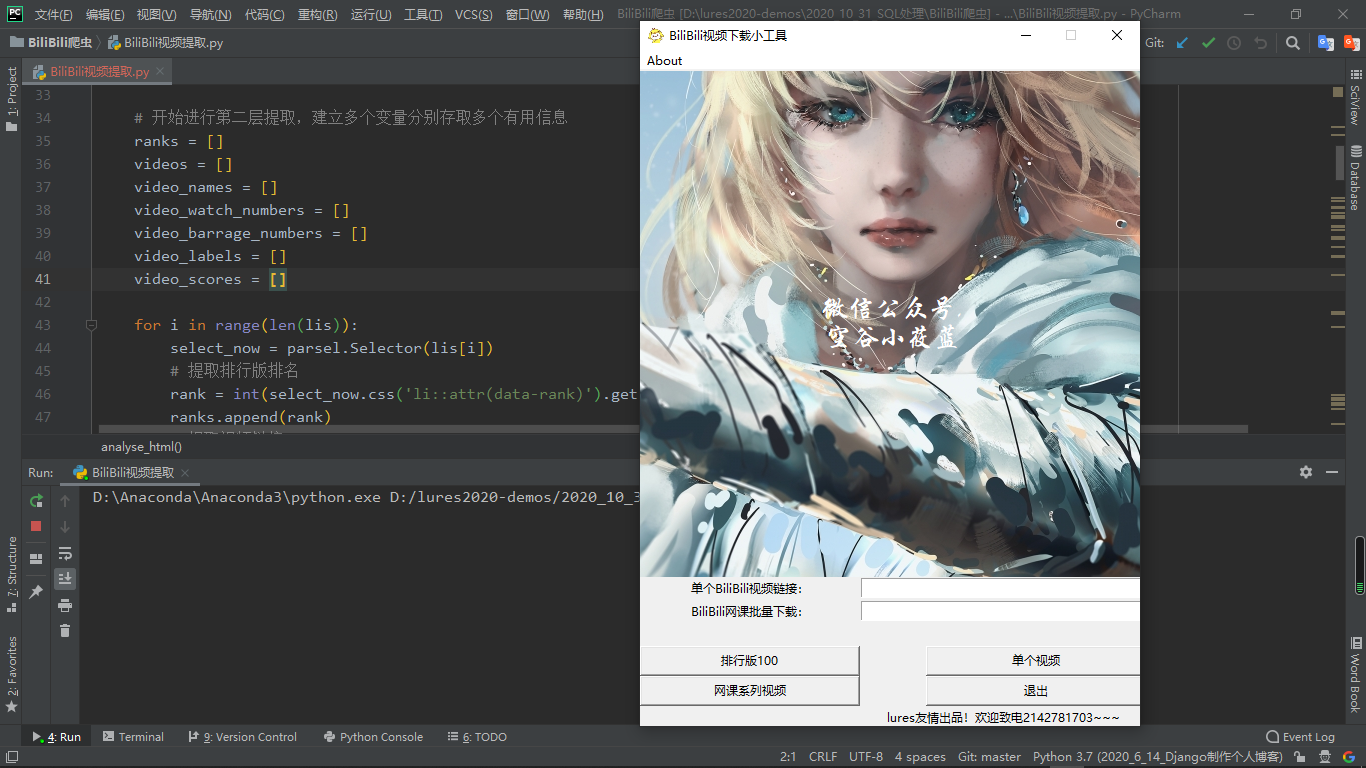Open the 文件(F) menu
This screenshot has height=768, width=1366.
click(x=53, y=14)
